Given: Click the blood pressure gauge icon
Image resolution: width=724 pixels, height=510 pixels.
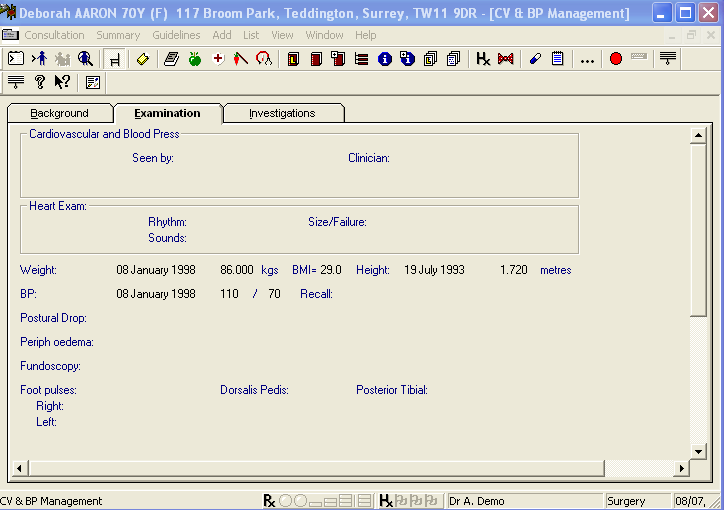Looking at the screenshot, I should tap(263, 59).
